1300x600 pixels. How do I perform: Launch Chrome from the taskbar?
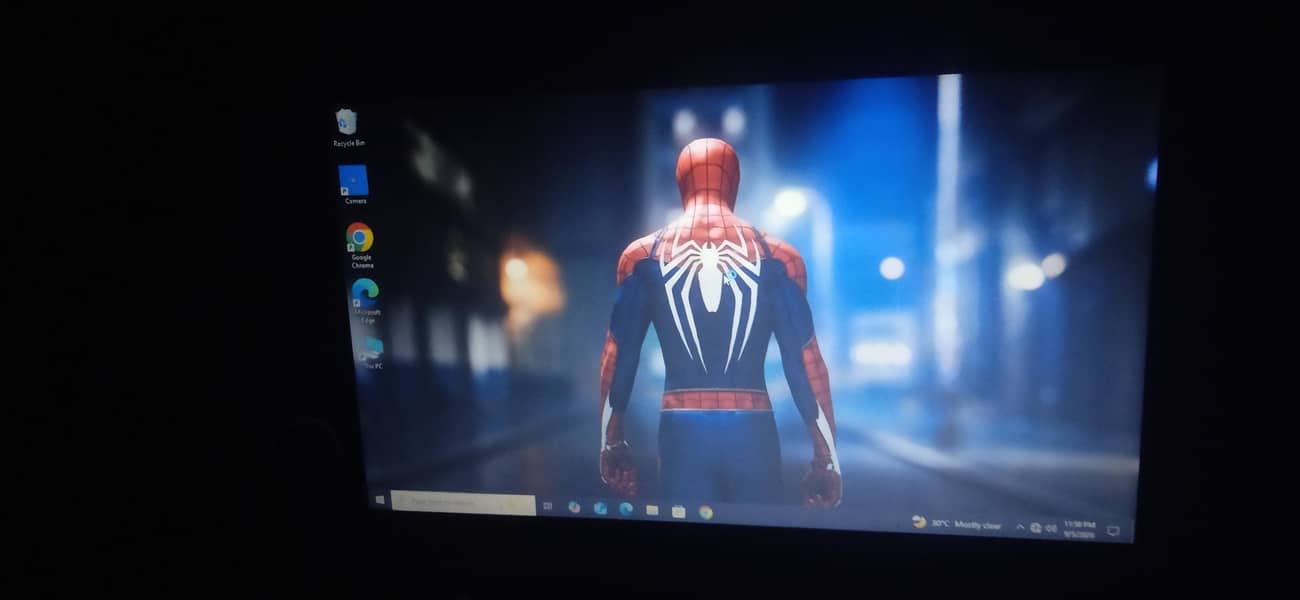click(705, 512)
